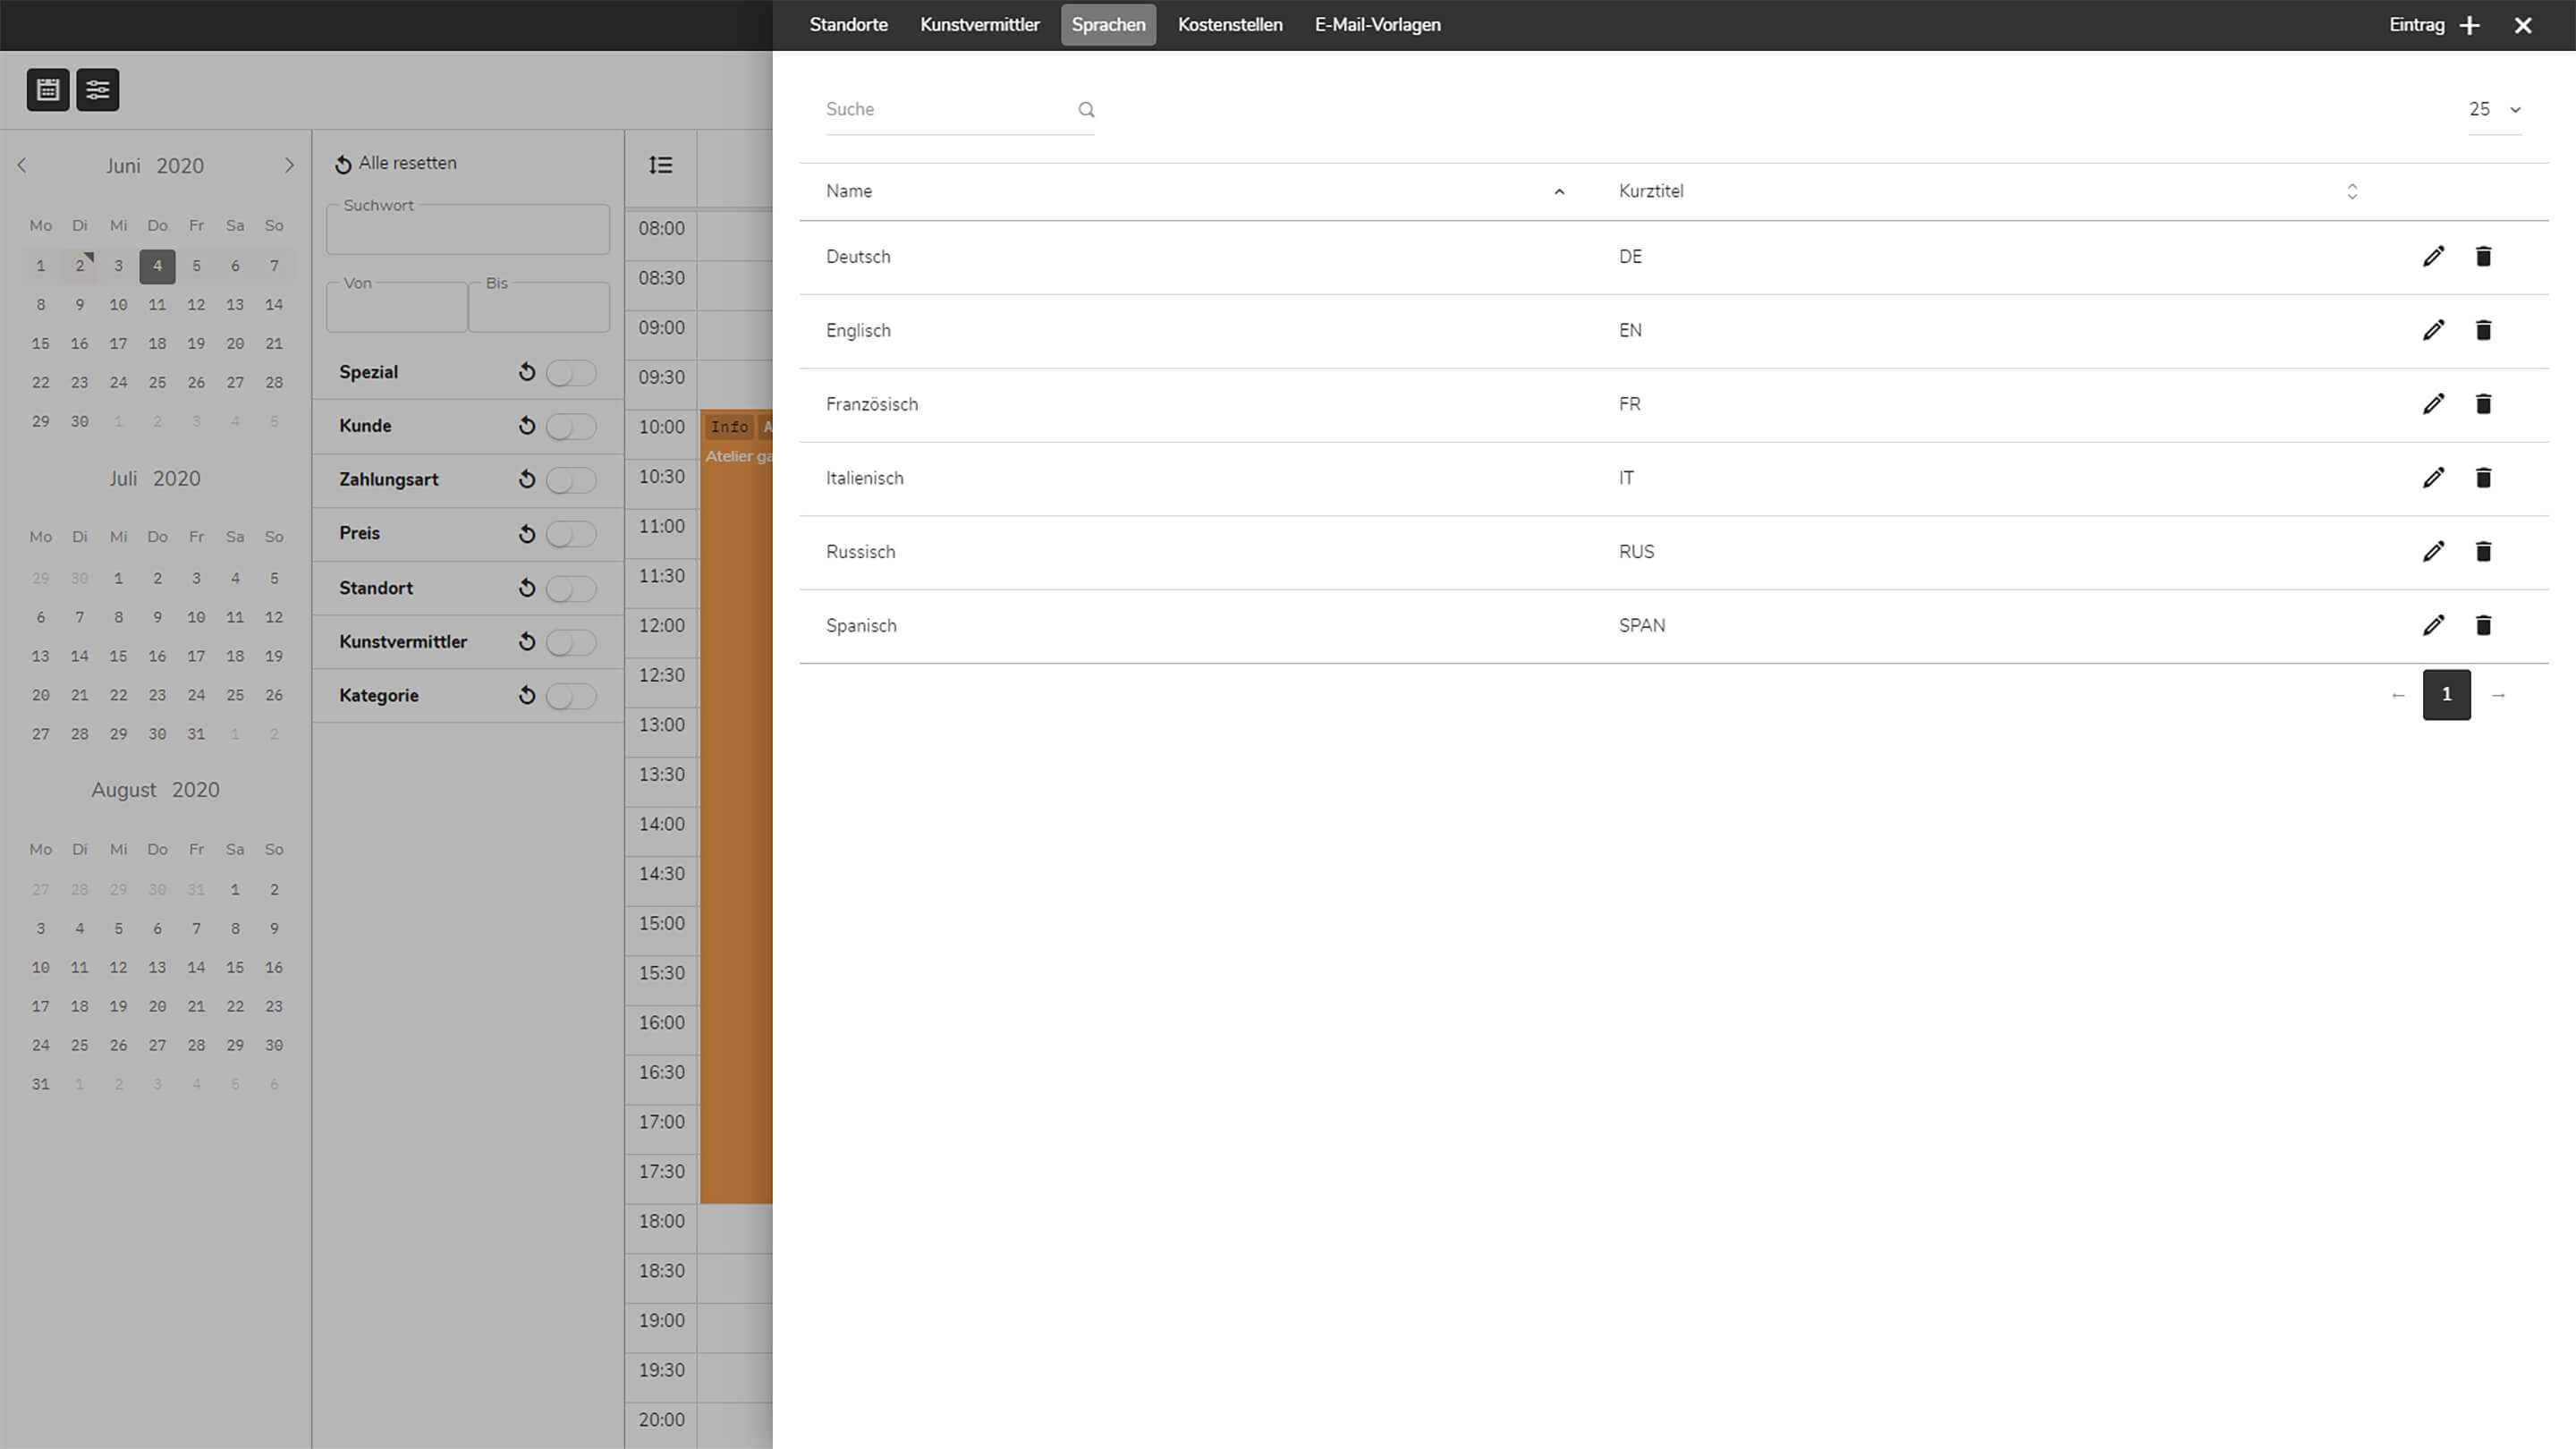Select the Sprachen tab
The width and height of the screenshot is (2576, 1449).
coord(1108,25)
